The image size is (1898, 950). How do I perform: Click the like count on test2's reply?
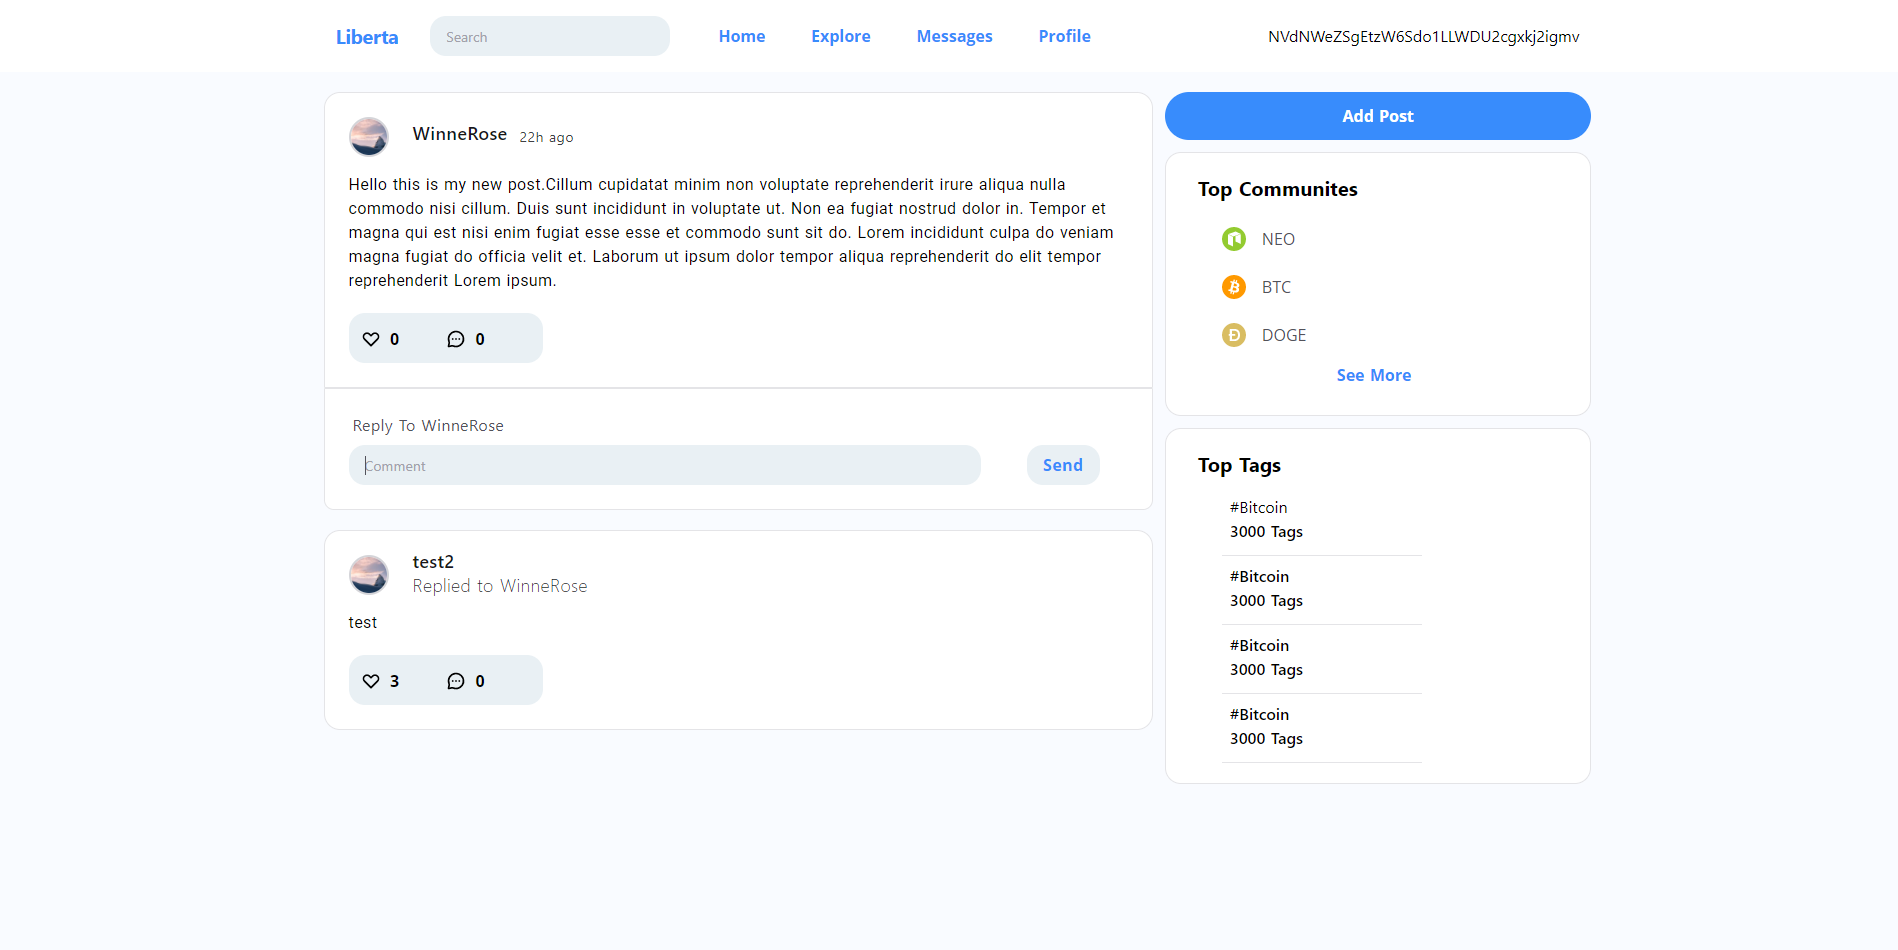coord(394,681)
